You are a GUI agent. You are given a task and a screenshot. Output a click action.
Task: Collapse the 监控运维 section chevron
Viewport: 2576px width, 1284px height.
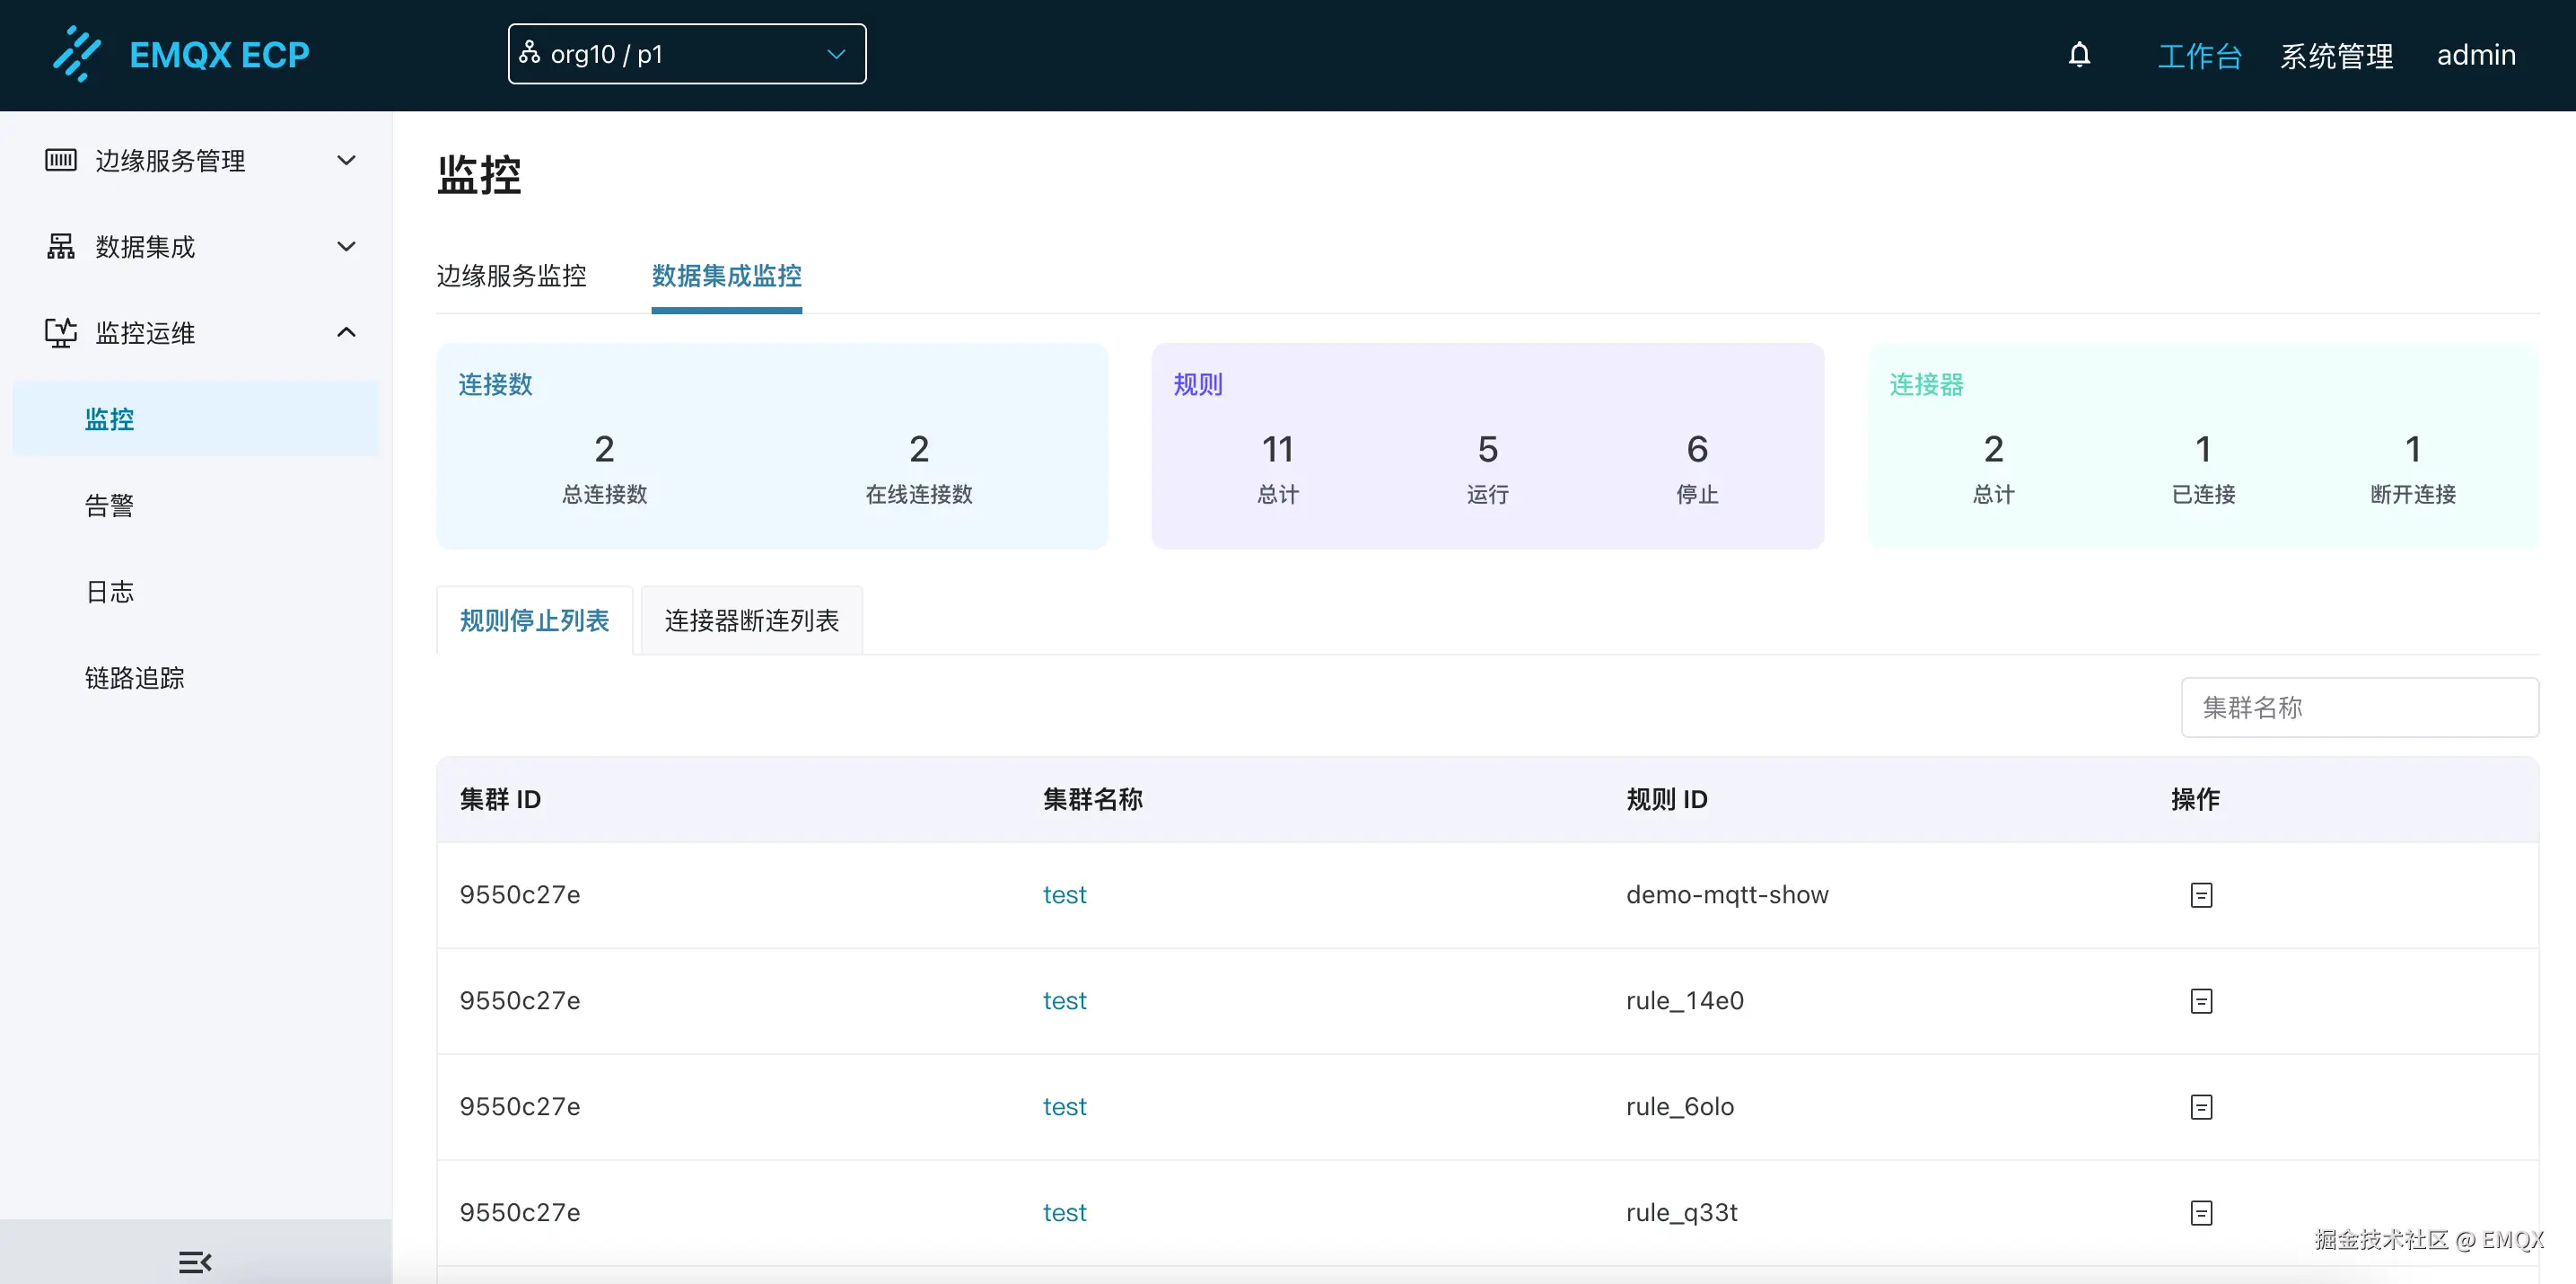(x=346, y=331)
